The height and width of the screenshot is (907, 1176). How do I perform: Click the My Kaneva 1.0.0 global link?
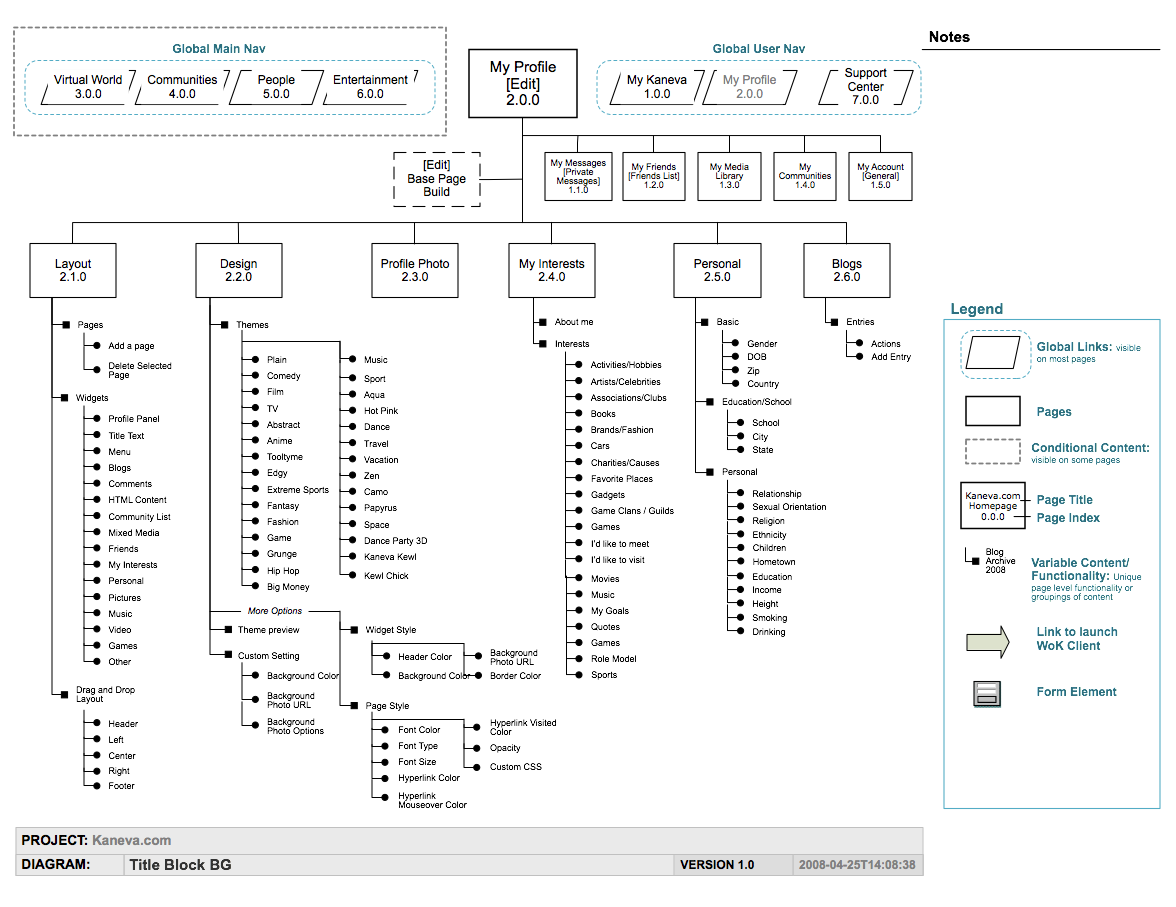pyautogui.click(x=658, y=87)
